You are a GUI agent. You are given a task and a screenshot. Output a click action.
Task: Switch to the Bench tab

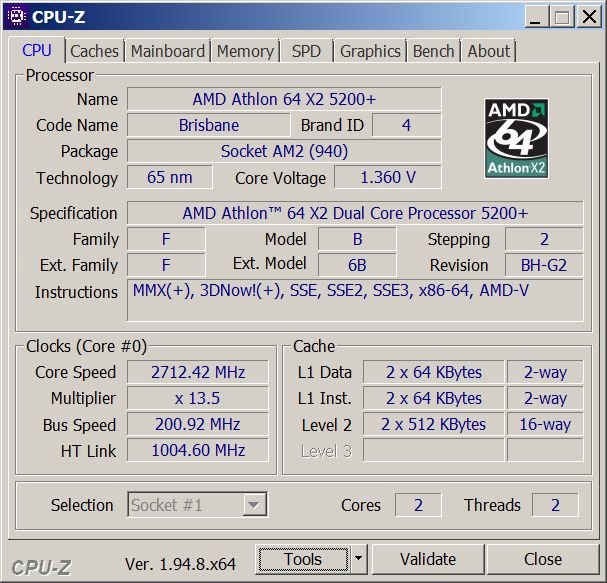pos(433,51)
